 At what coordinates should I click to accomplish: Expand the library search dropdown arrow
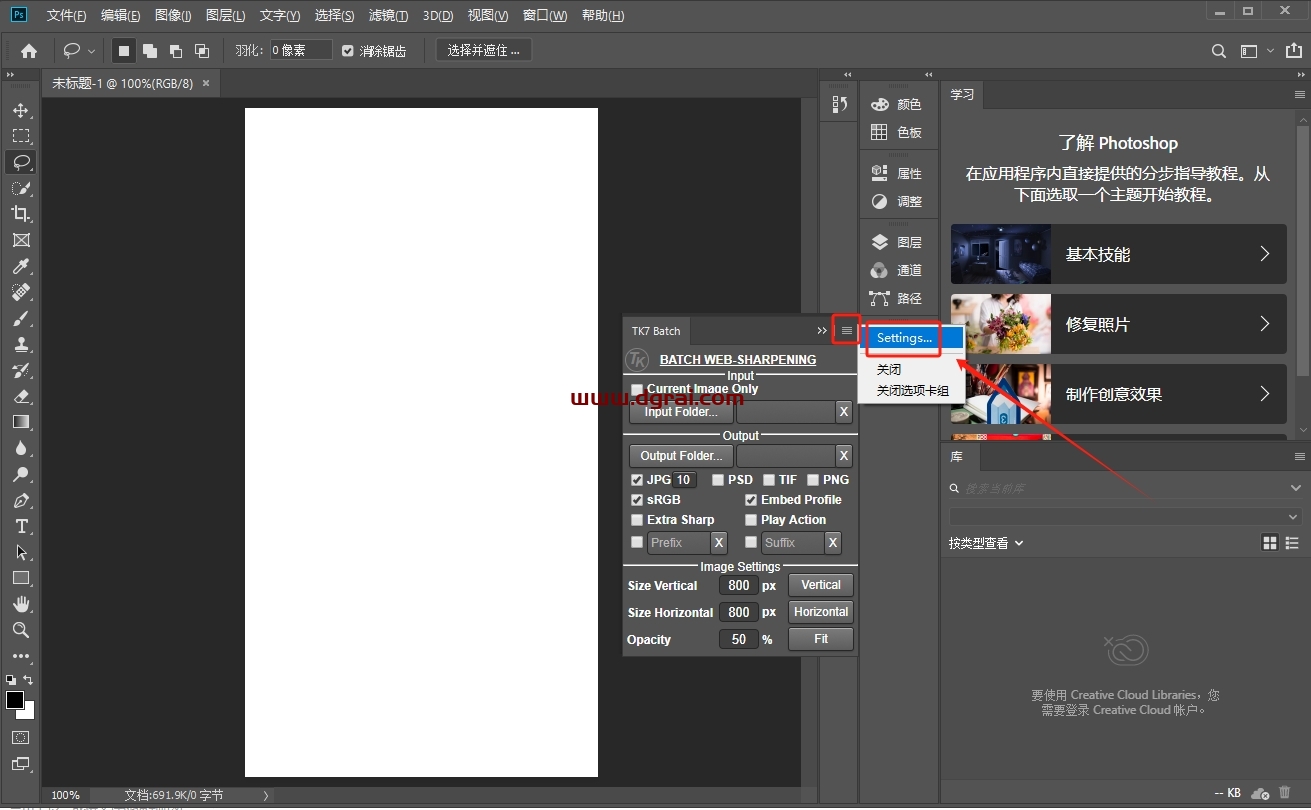(1296, 488)
